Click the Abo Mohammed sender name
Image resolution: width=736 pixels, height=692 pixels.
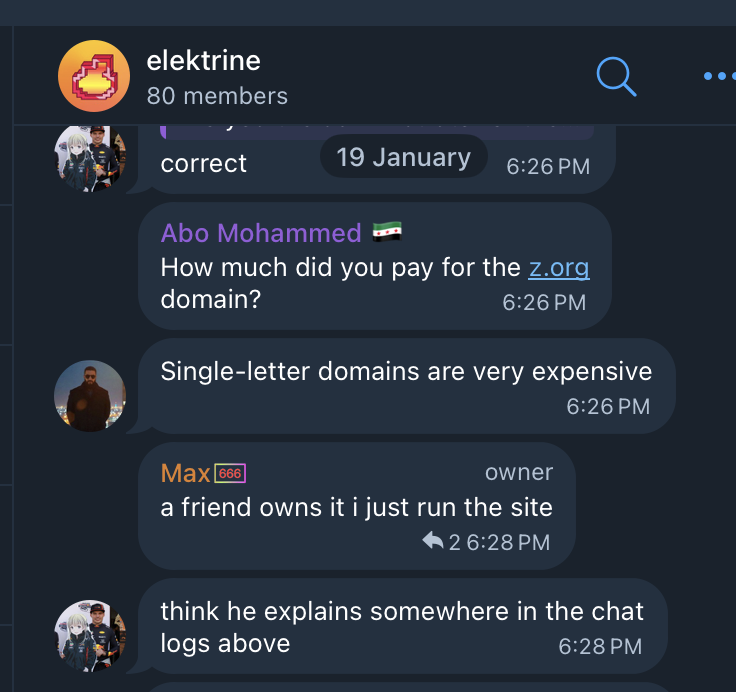pos(261,233)
